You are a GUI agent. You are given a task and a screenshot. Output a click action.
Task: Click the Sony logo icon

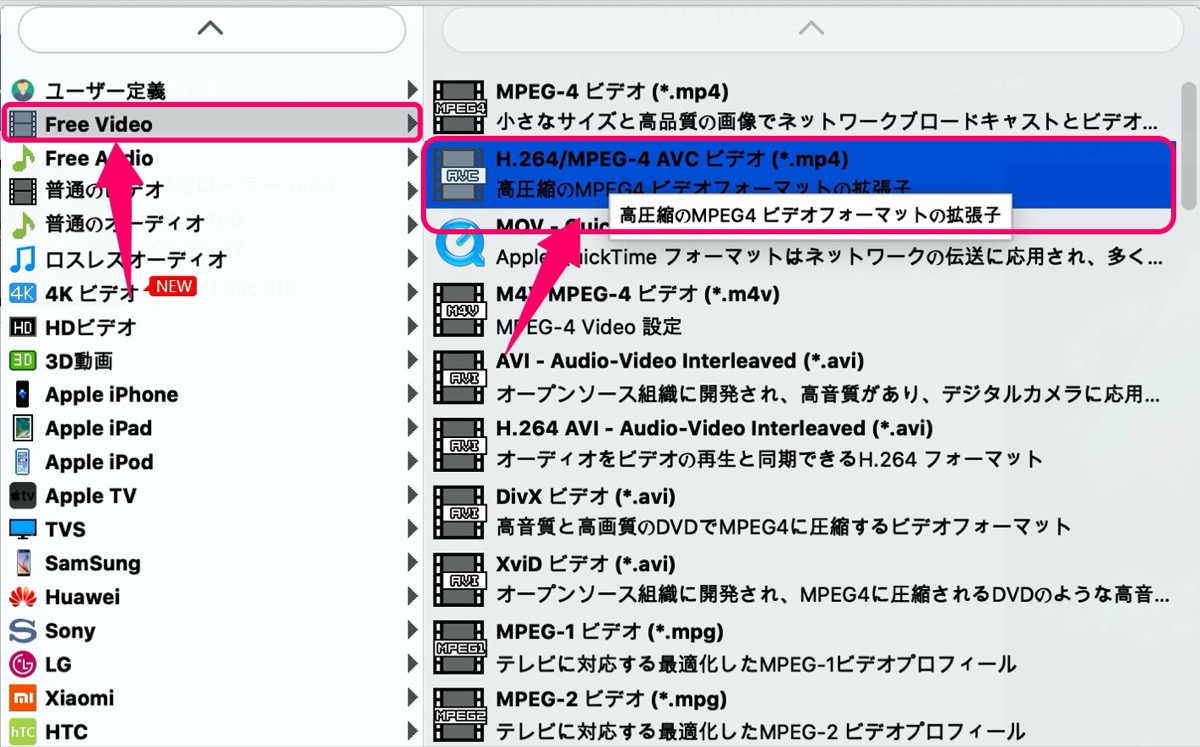(x=22, y=631)
